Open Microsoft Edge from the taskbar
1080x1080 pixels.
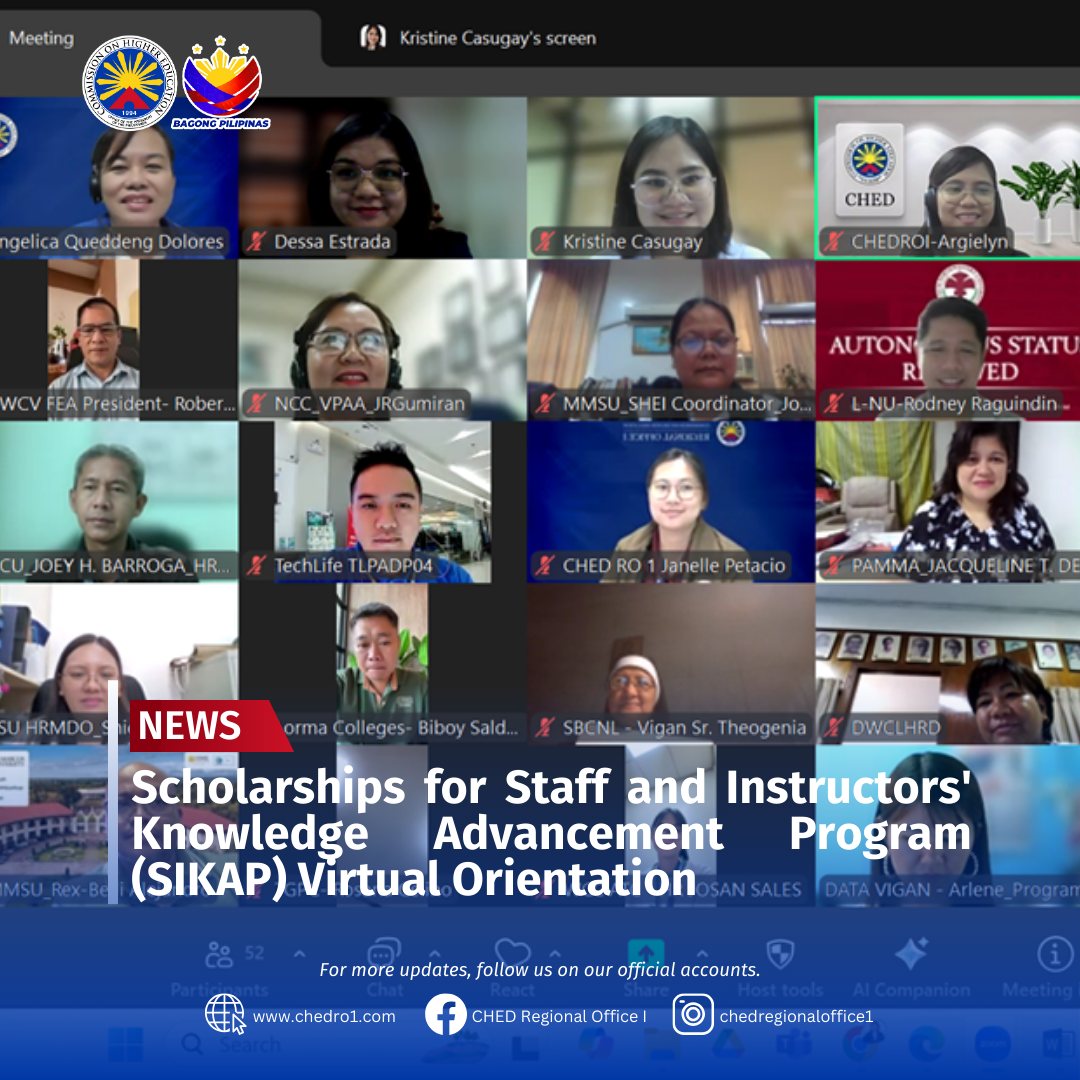pyautogui.click(x=926, y=1044)
